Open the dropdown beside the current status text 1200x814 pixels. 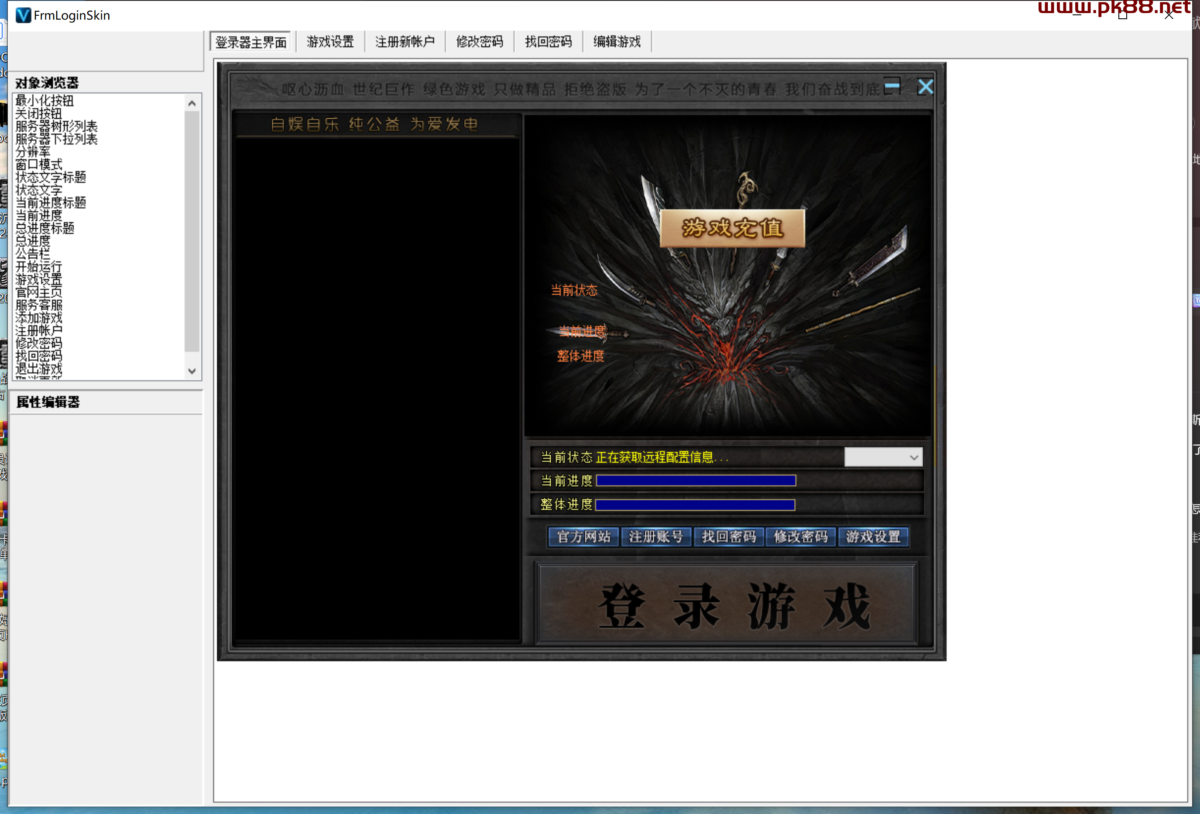883,457
